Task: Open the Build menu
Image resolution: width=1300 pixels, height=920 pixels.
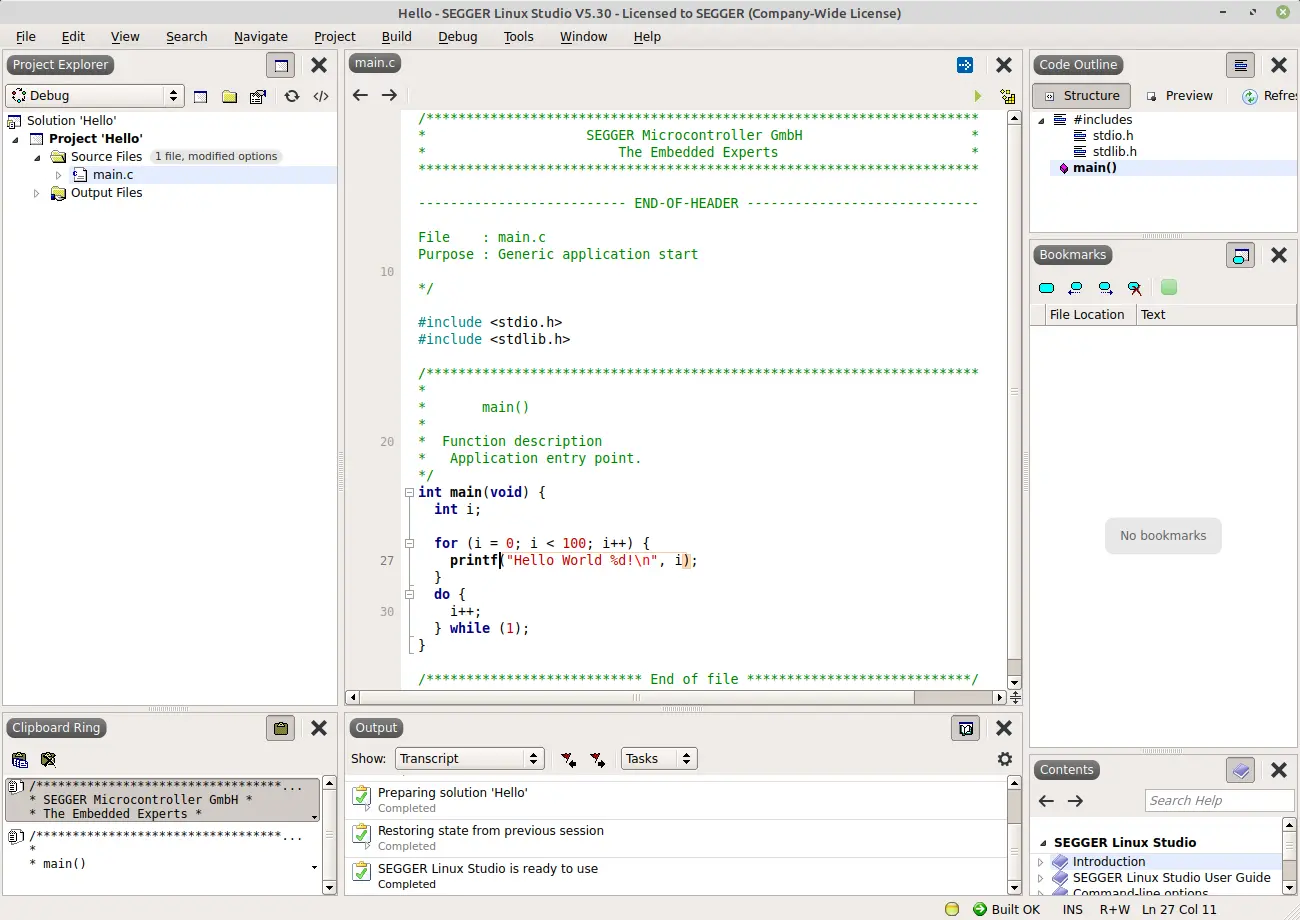Action: (x=396, y=37)
